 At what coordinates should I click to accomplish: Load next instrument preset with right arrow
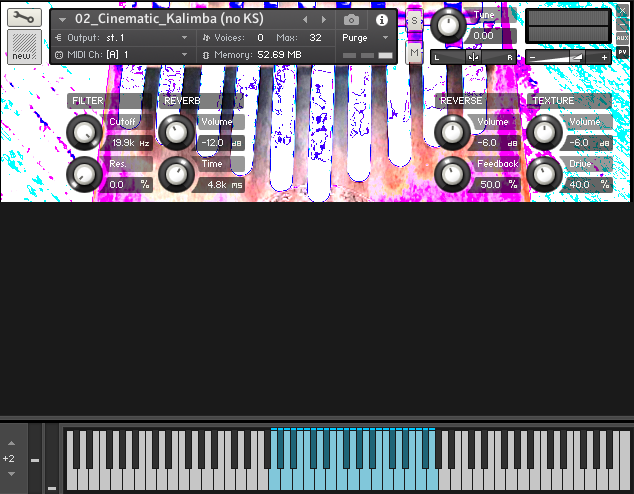(323, 19)
